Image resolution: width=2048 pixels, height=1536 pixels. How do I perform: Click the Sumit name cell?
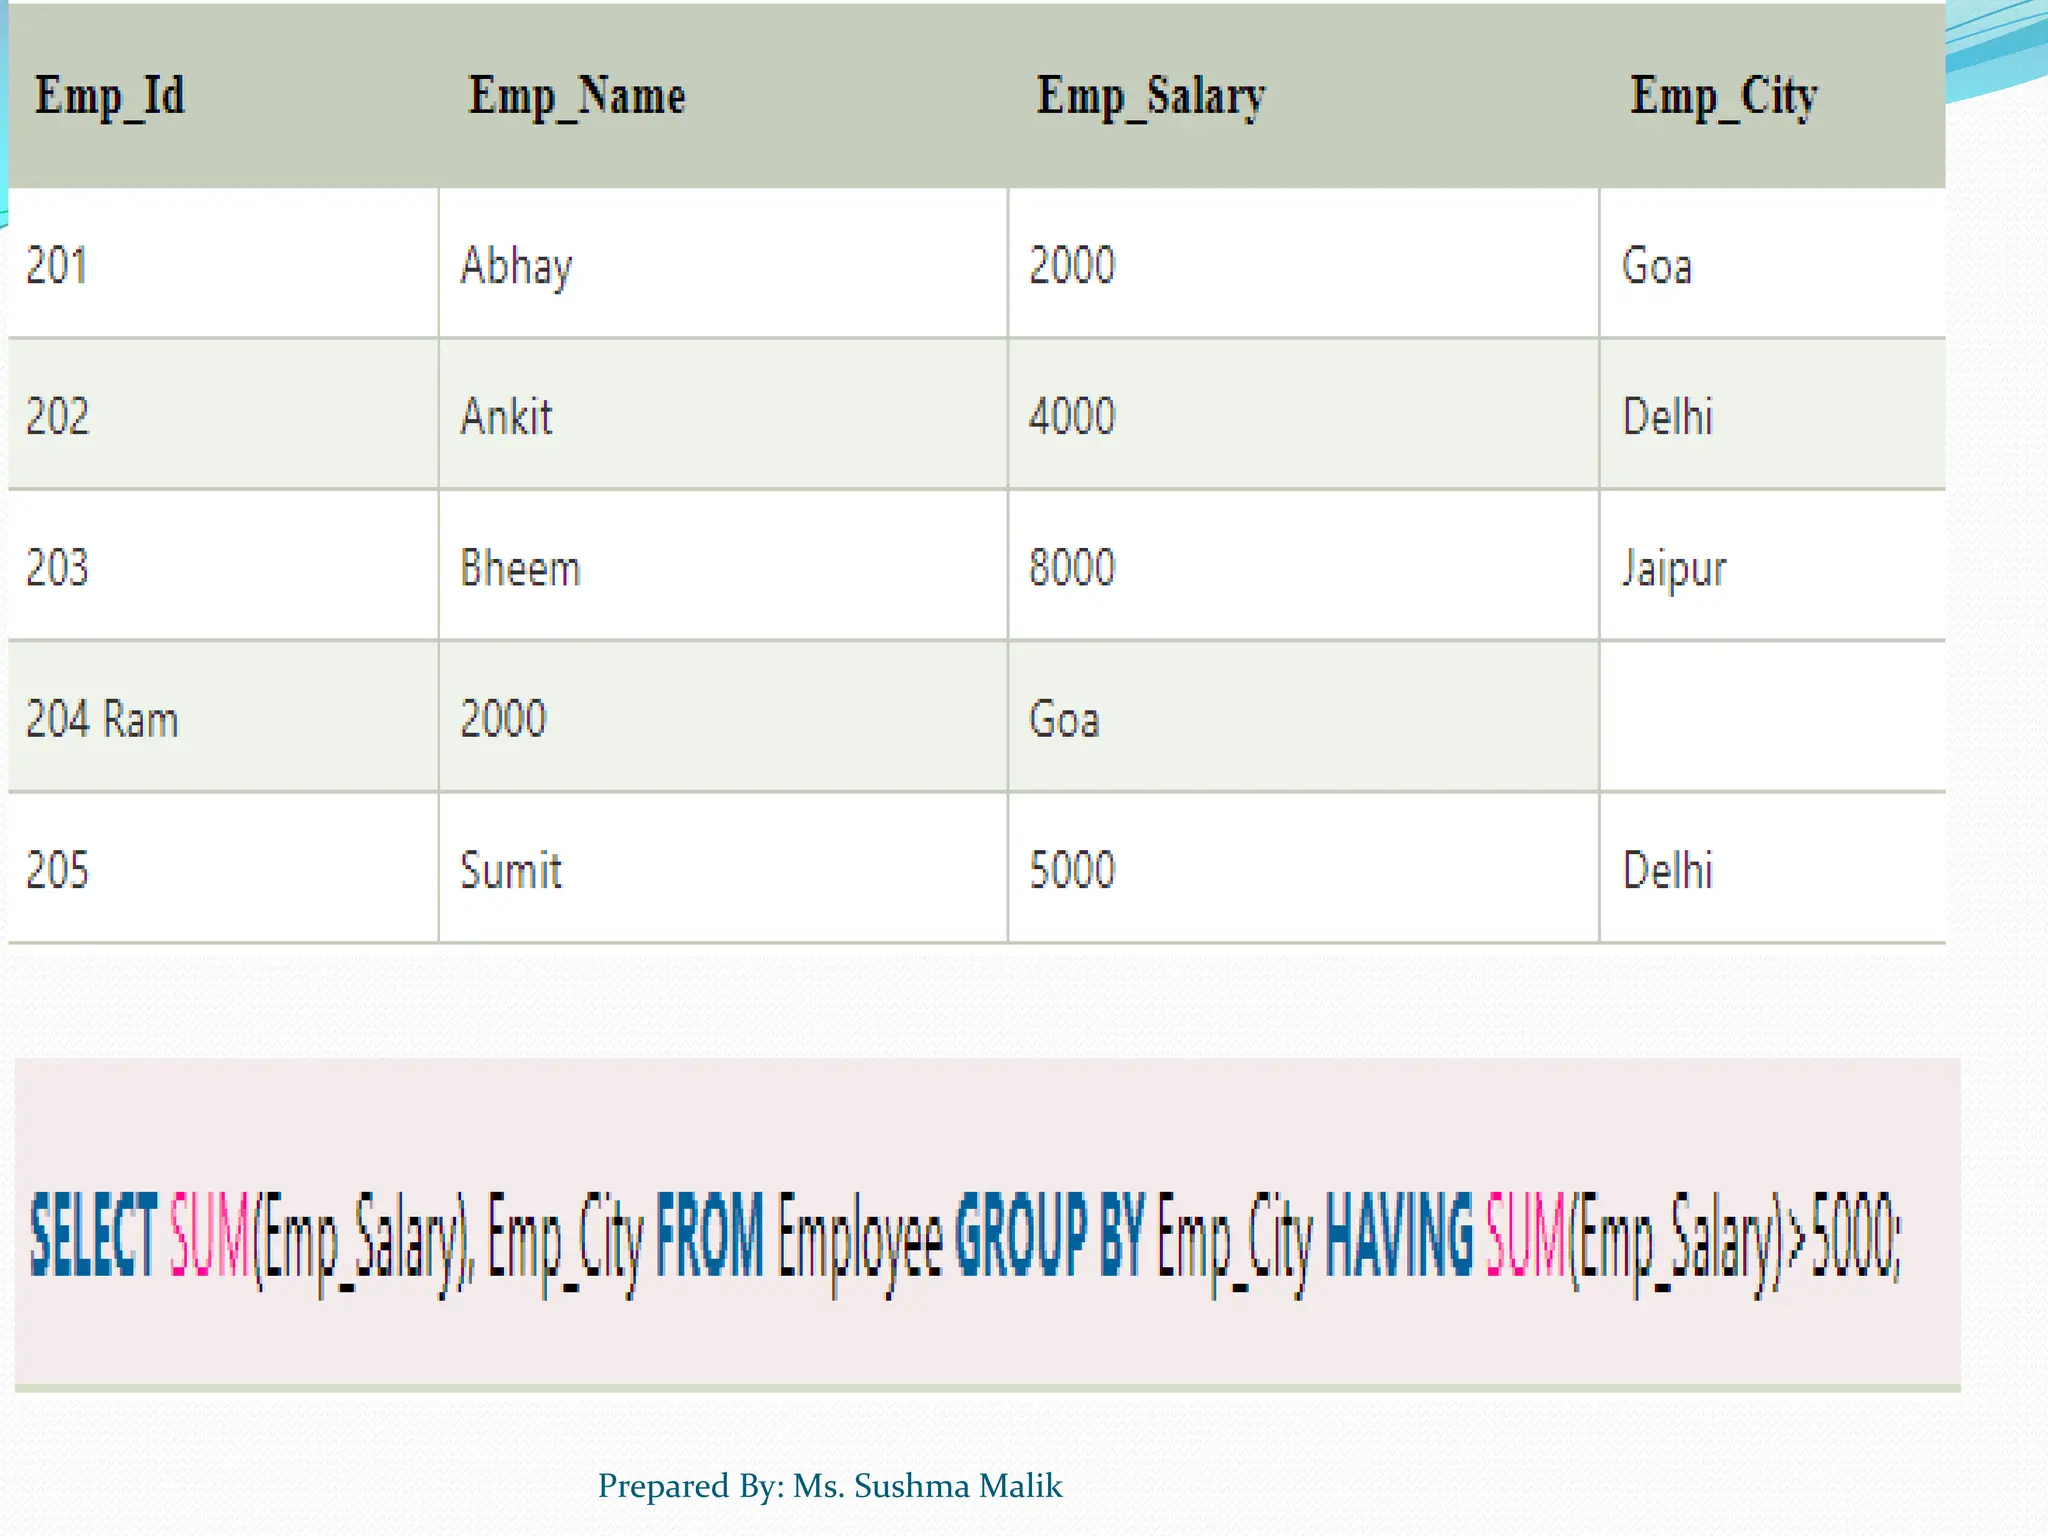coord(511,870)
